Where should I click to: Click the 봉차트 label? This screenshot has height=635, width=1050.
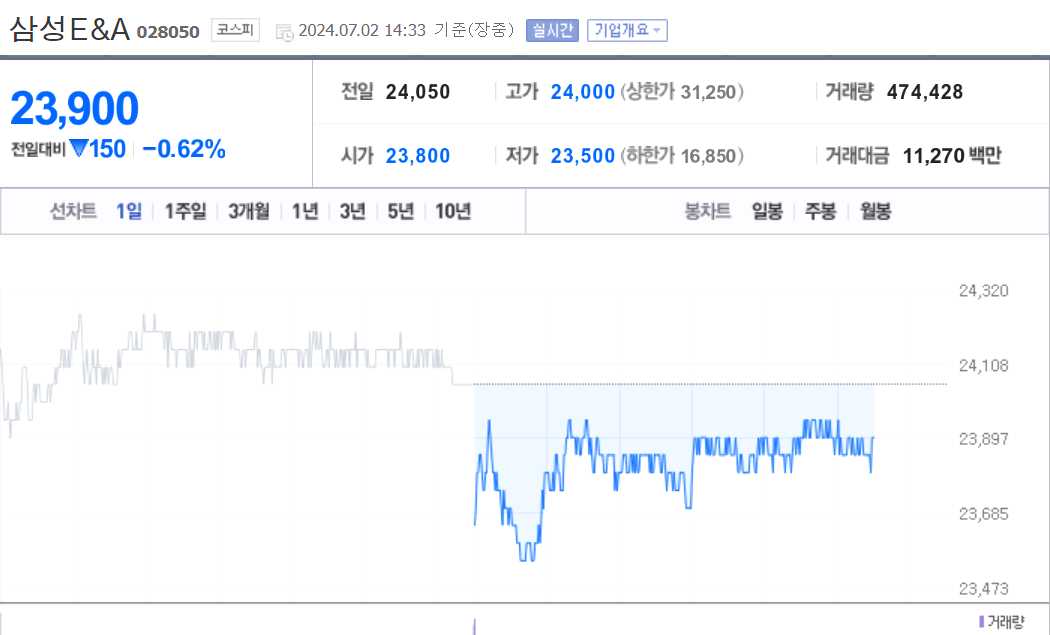tap(707, 212)
